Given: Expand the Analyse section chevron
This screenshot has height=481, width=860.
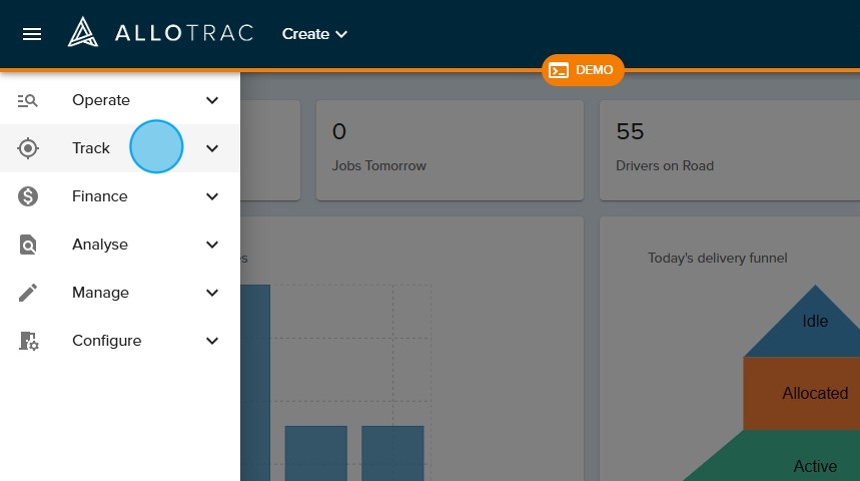Looking at the screenshot, I should point(212,244).
